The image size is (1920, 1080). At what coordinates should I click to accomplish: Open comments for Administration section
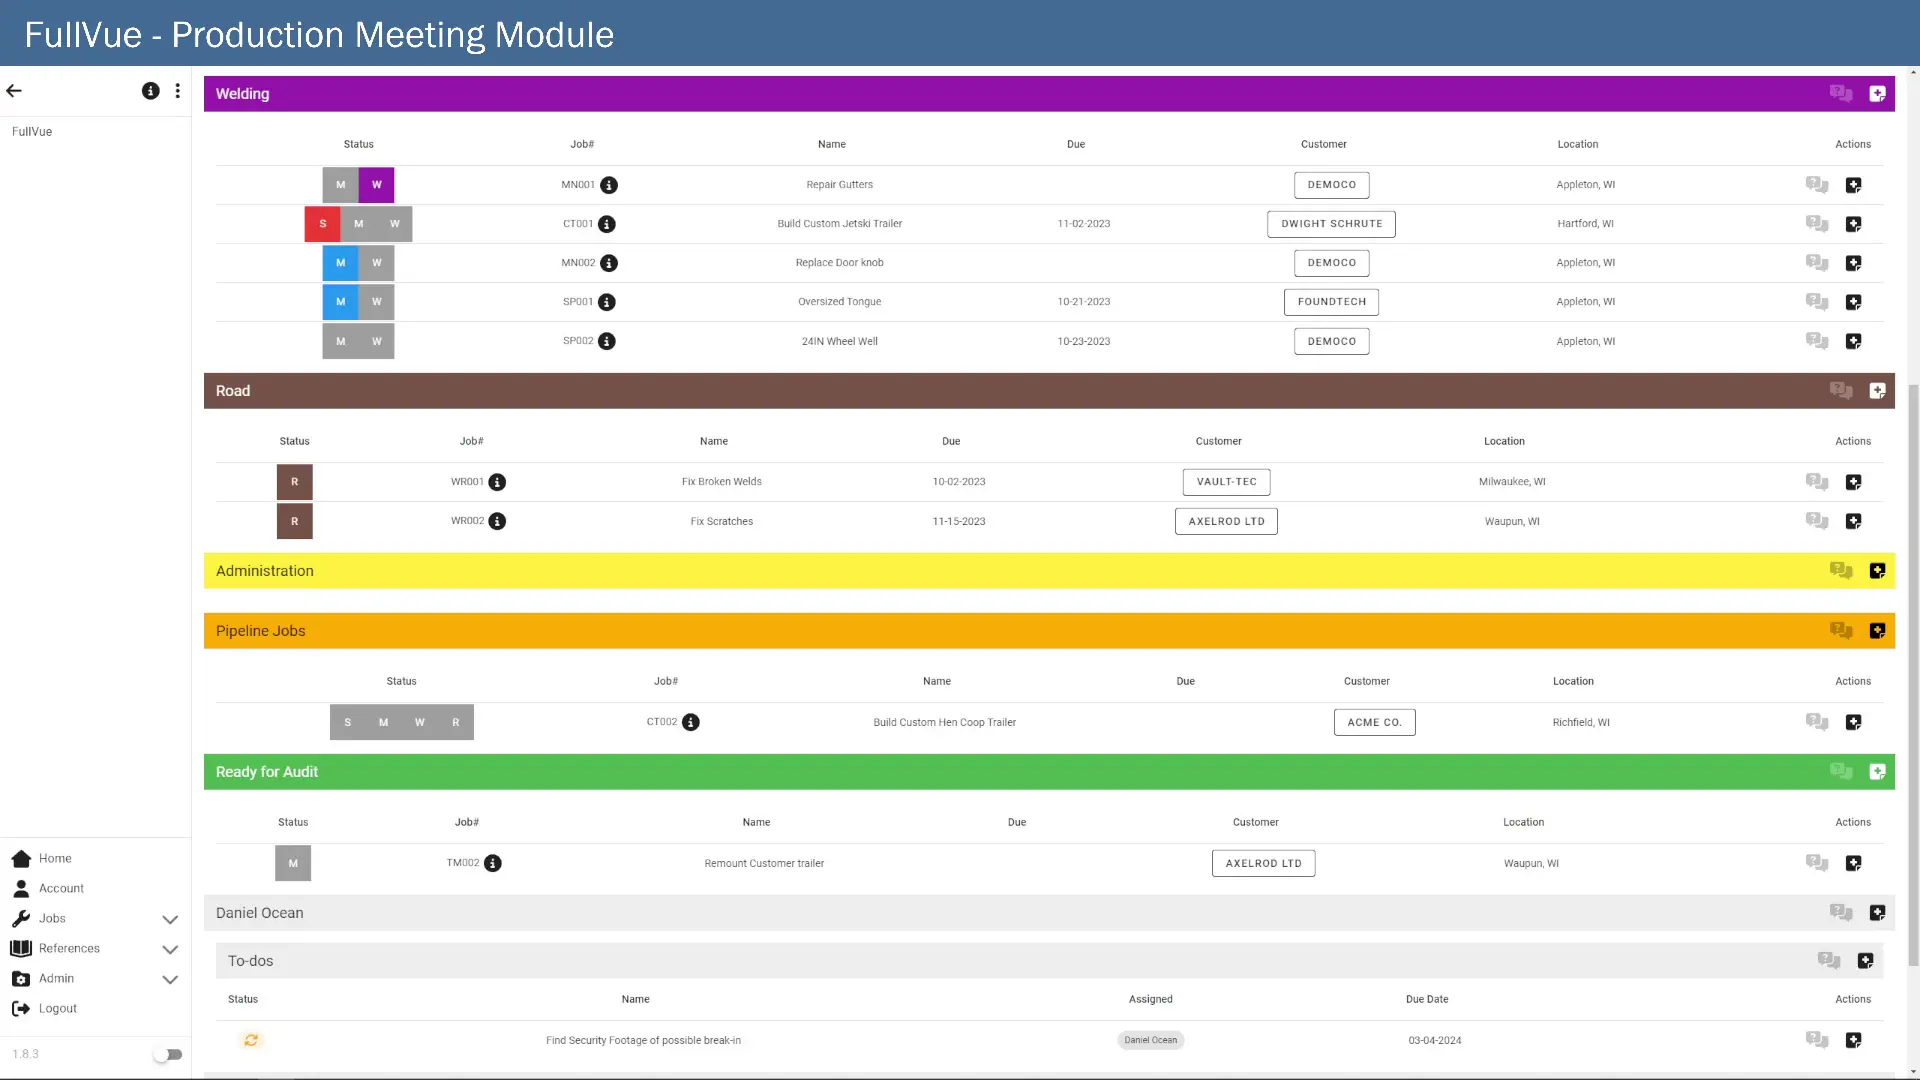click(x=1841, y=571)
